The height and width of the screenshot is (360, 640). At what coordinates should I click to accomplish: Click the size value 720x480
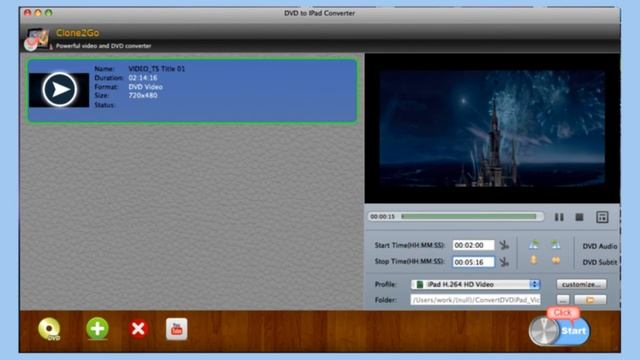(143, 96)
